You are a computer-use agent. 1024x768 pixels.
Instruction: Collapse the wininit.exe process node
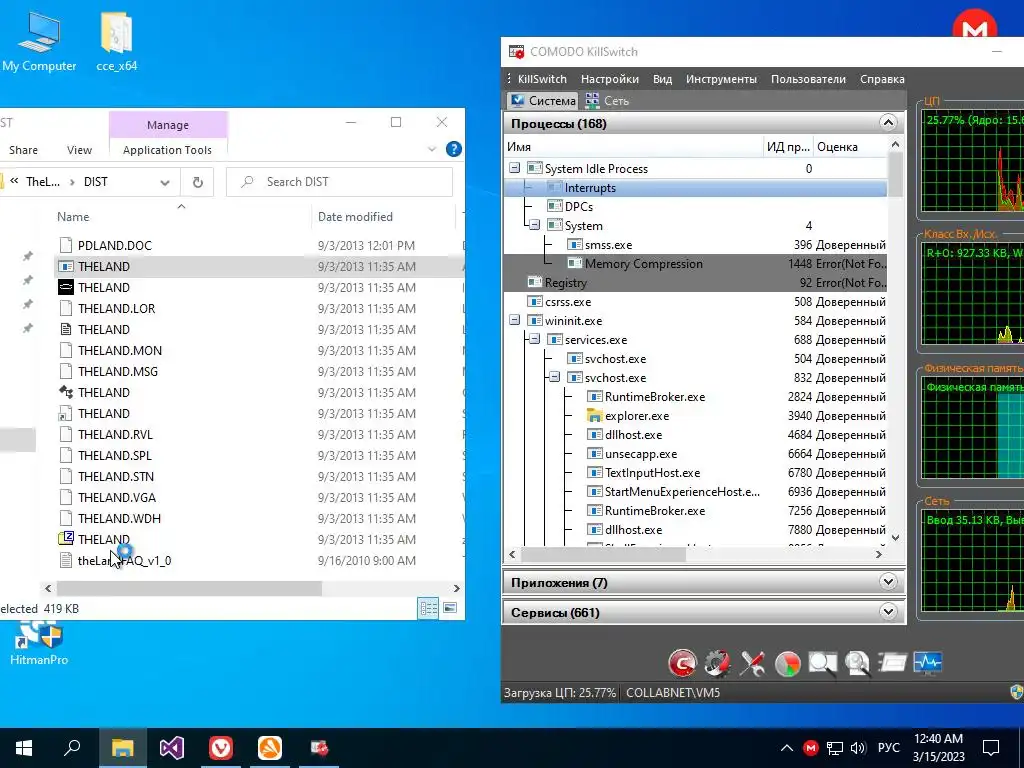[515, 321]
